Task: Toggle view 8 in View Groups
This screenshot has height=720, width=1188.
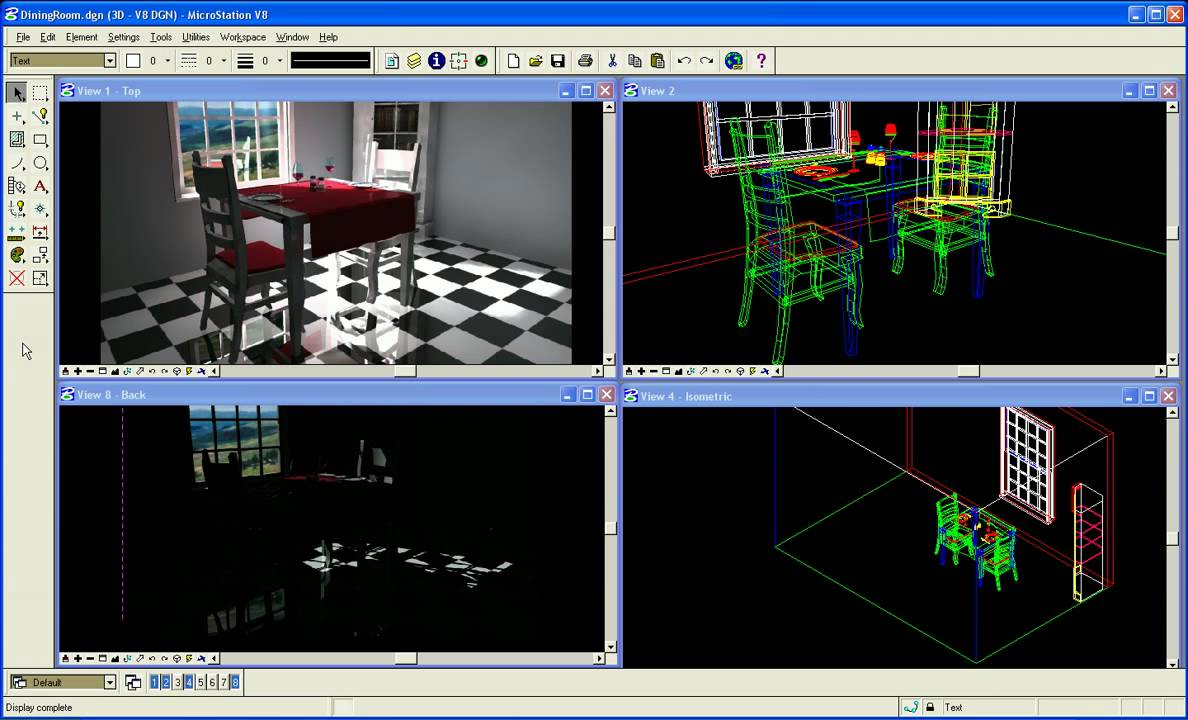Action: pos(235,682)
